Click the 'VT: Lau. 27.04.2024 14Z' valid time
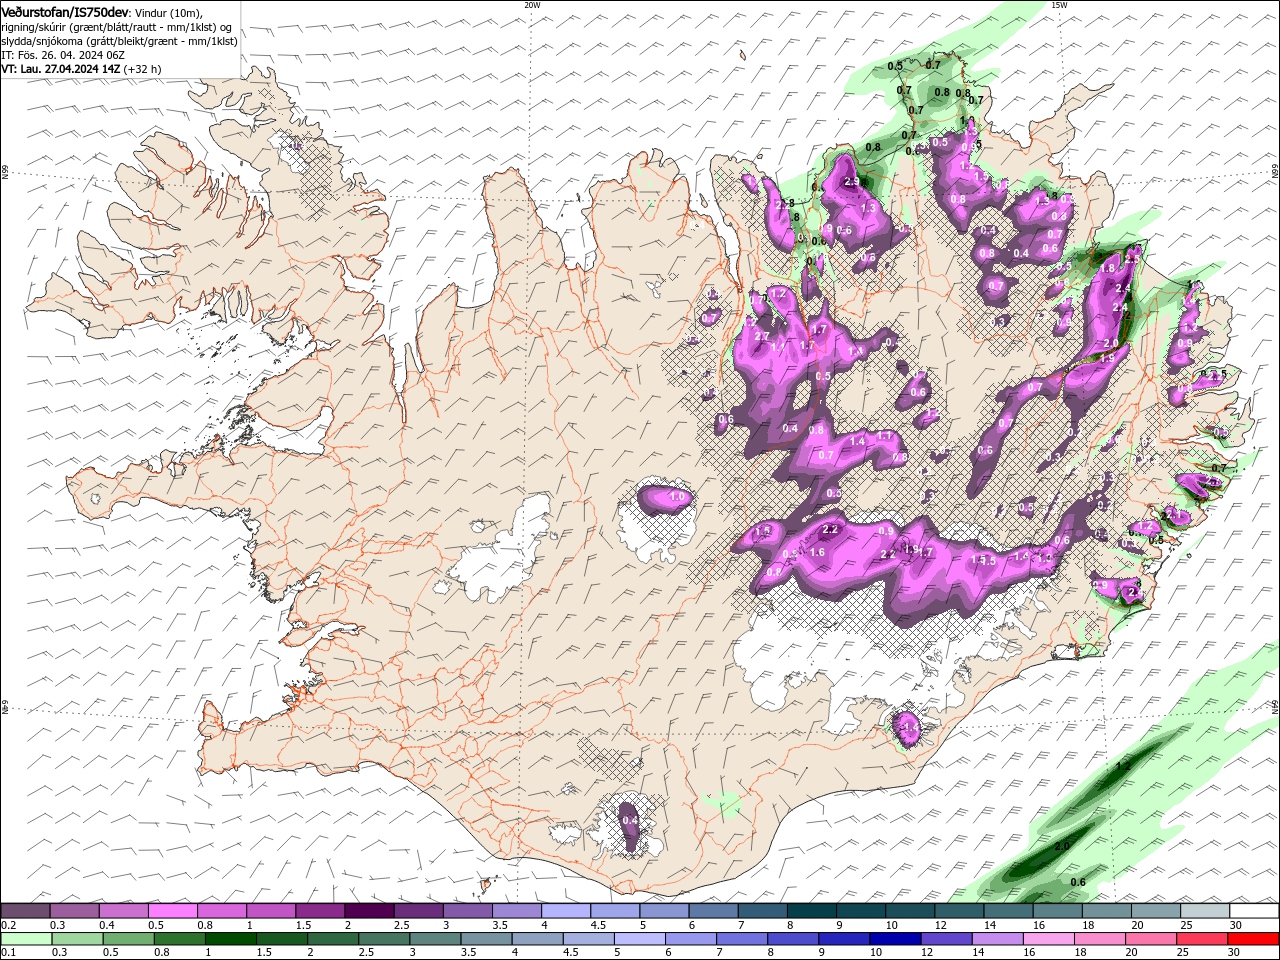Screen dimensions: 1280x960 [x=60, y=69]
